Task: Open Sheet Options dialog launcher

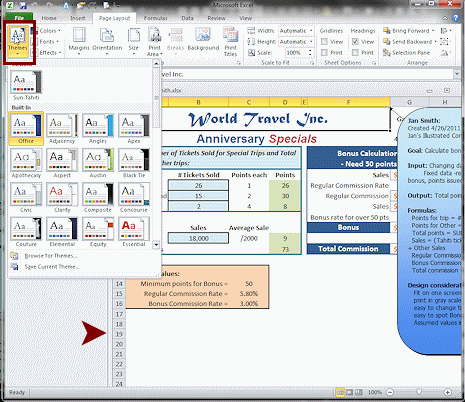Action: [x=374, y=63]
